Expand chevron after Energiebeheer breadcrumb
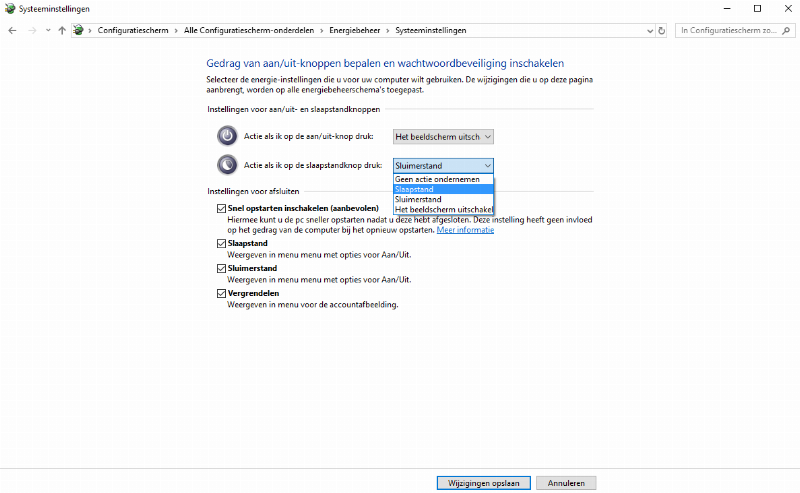Viewport: 800px width, 493px height. [388, 31]
